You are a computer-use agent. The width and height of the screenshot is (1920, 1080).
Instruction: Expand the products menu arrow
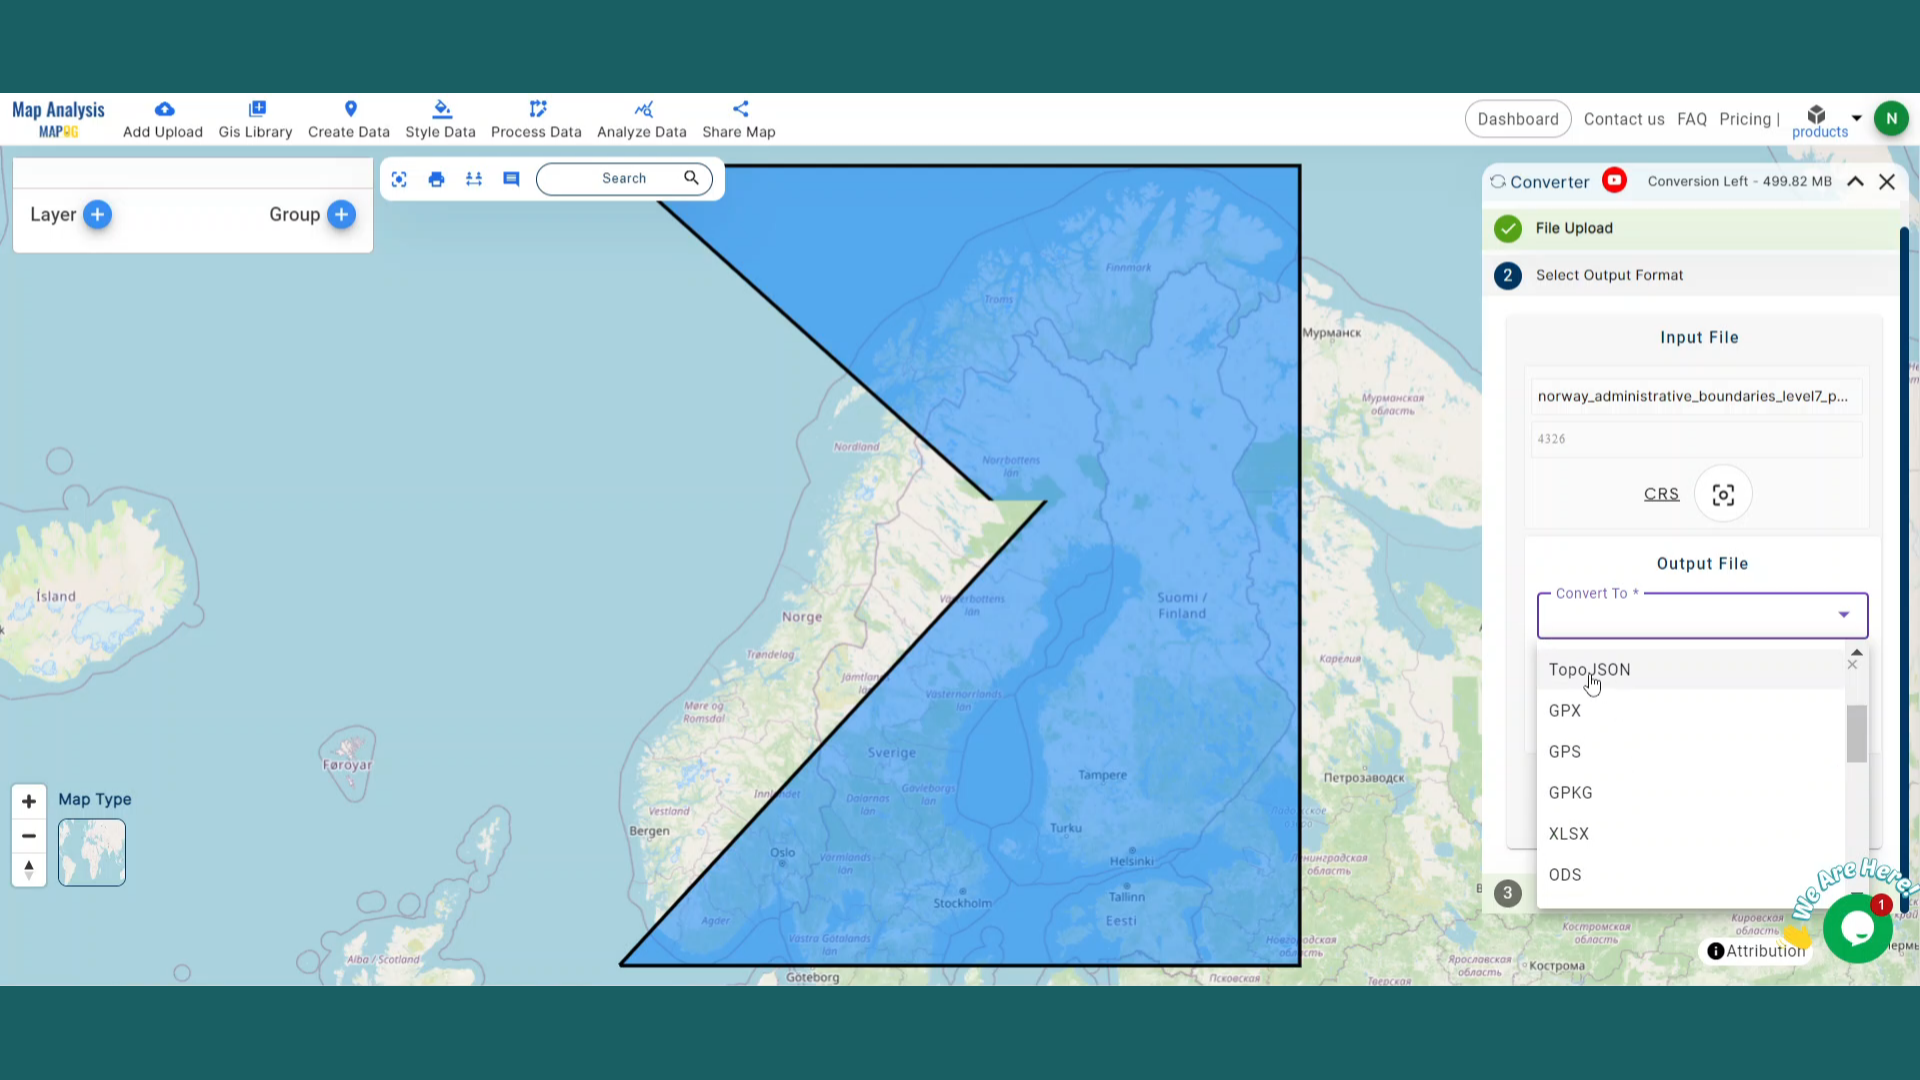click(x=1857, y=117)
